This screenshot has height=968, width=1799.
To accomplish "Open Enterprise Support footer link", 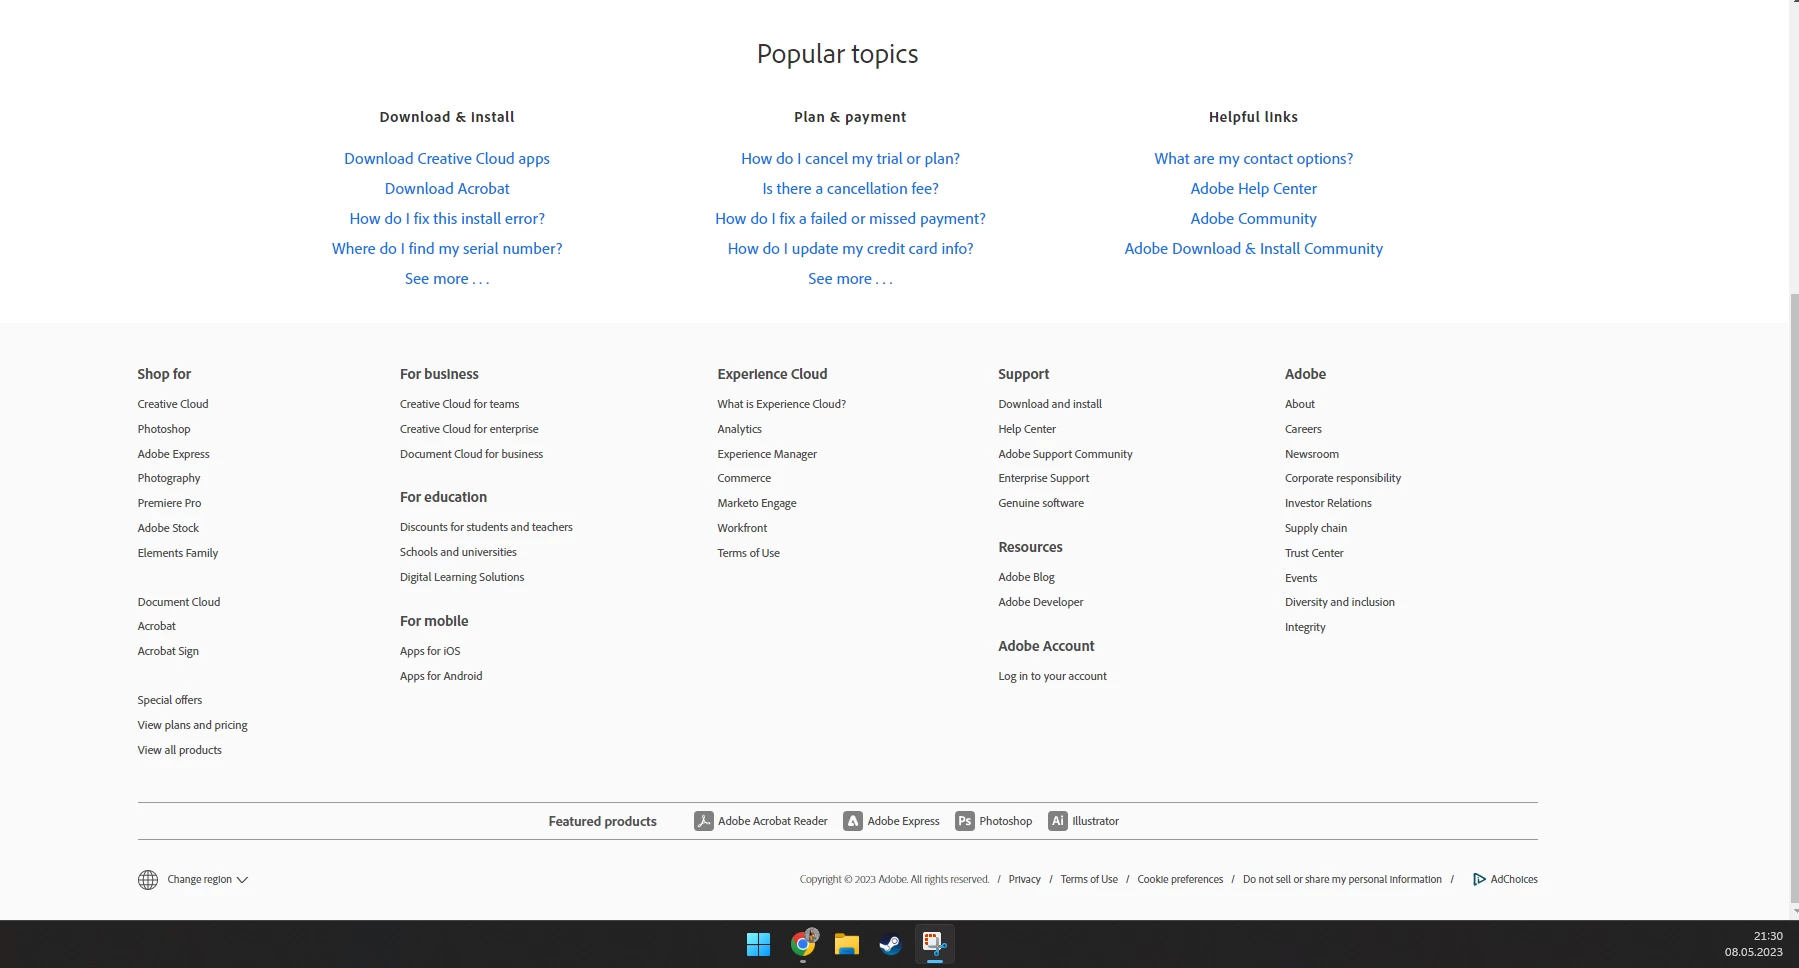I will (1044, 478).
